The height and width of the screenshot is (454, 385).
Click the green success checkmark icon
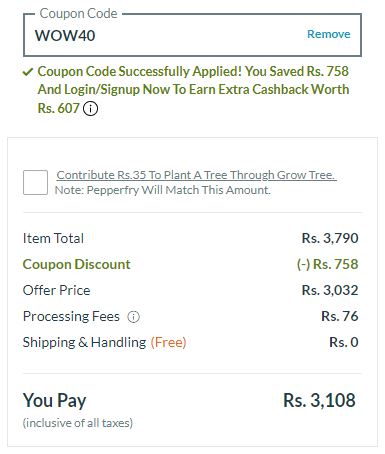pyautogui.click(x=28, y=72)
